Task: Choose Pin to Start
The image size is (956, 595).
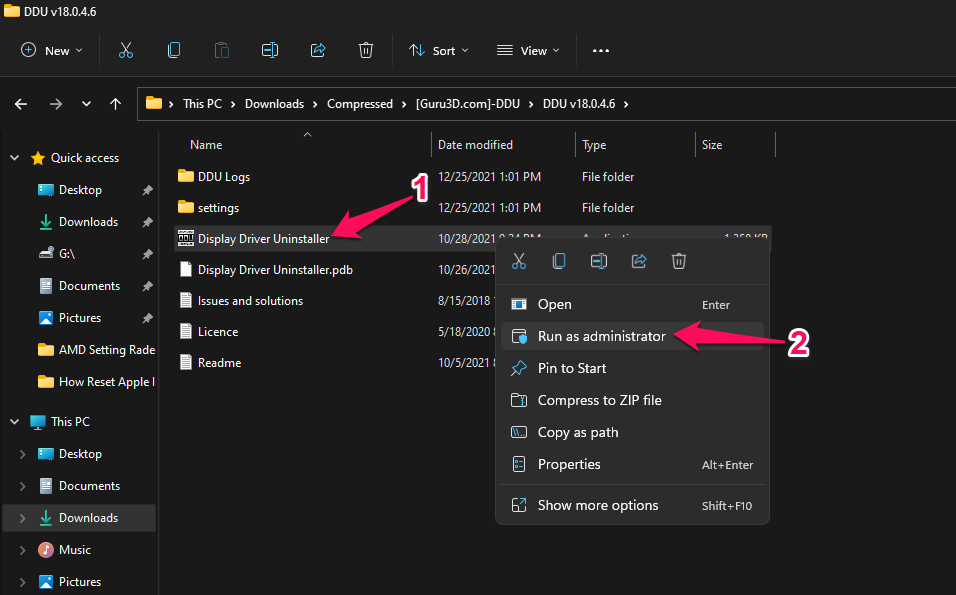Action: coord(632,368)
